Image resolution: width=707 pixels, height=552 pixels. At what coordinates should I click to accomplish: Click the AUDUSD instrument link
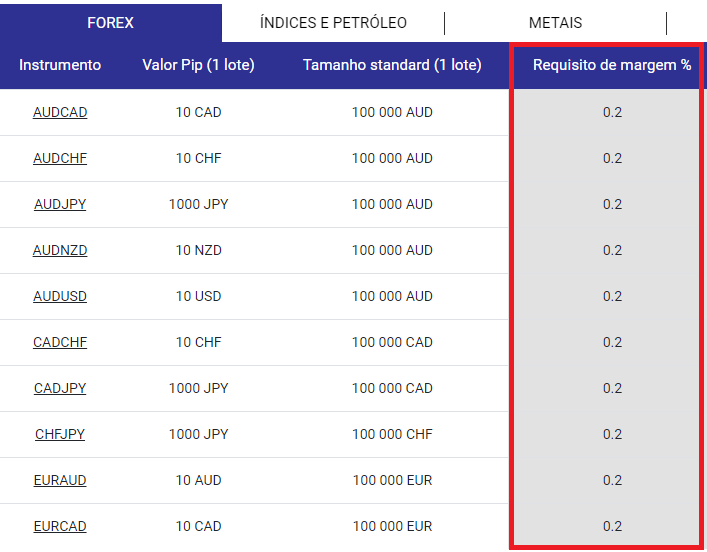coord(60,296)
